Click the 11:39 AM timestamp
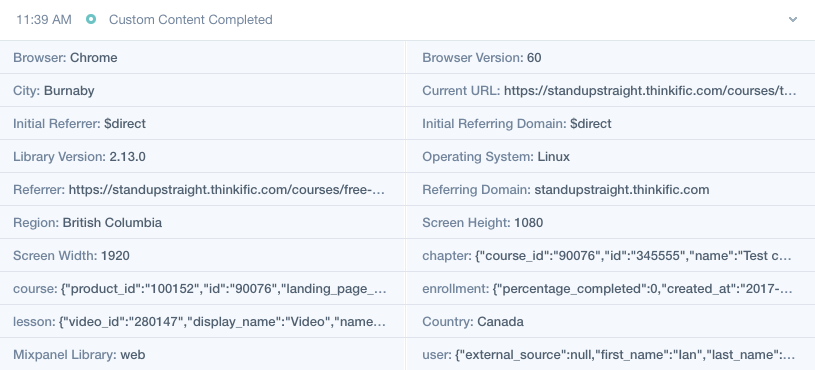This screenshot has width=815, height=370. (x=44, y=20)
